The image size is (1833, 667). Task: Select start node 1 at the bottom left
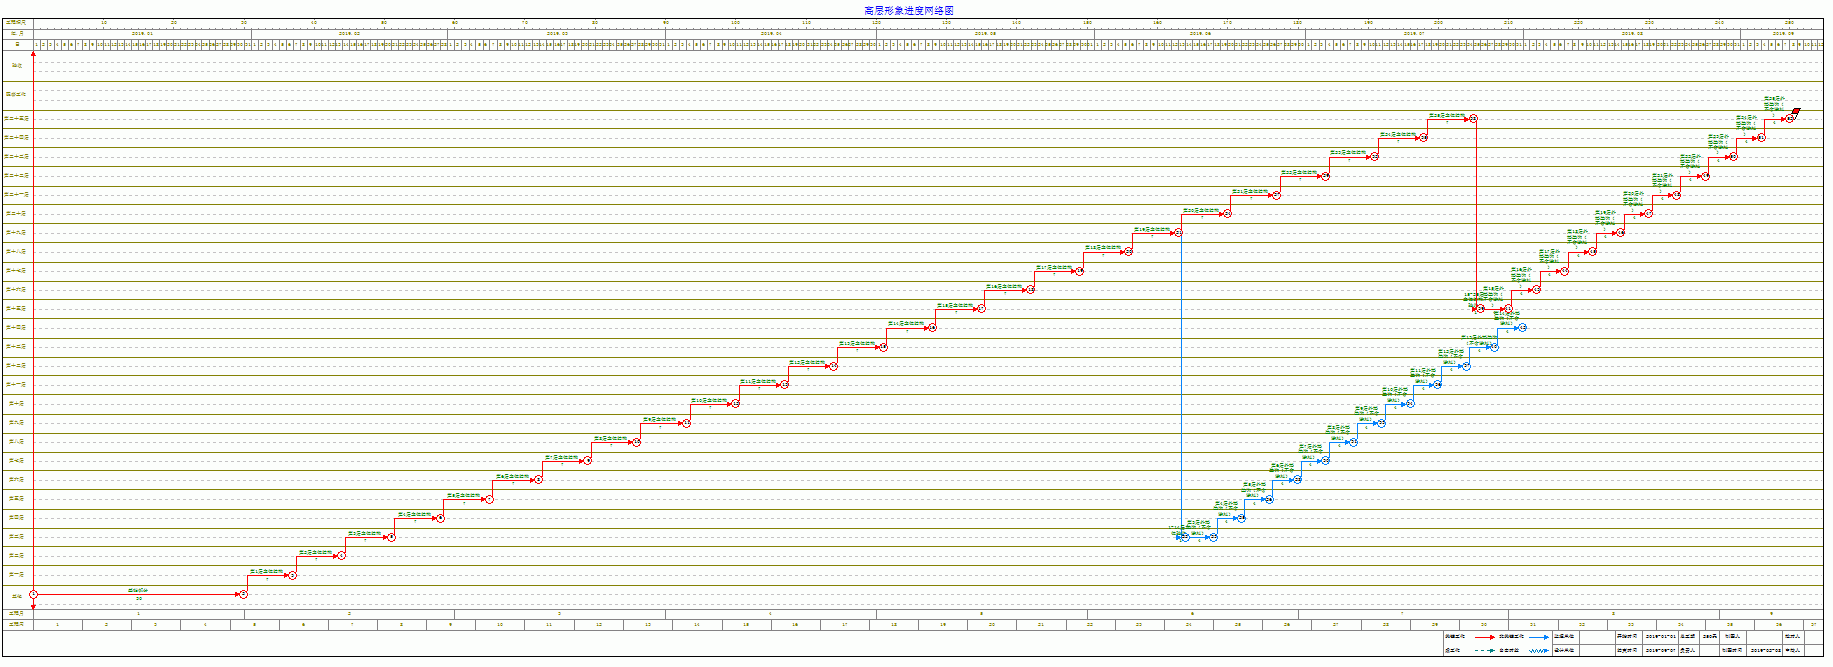(33, 594)
